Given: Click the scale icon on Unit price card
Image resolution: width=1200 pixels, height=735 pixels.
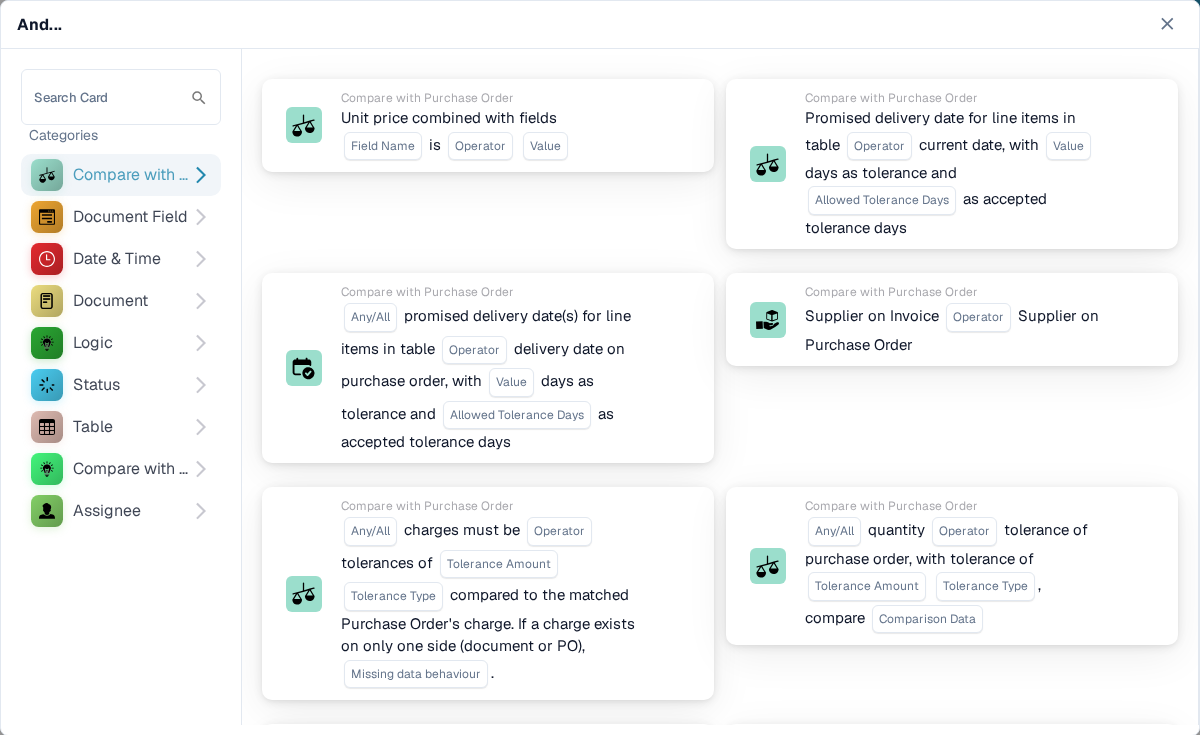Looking at the screenshot, I should pos(304,125).
